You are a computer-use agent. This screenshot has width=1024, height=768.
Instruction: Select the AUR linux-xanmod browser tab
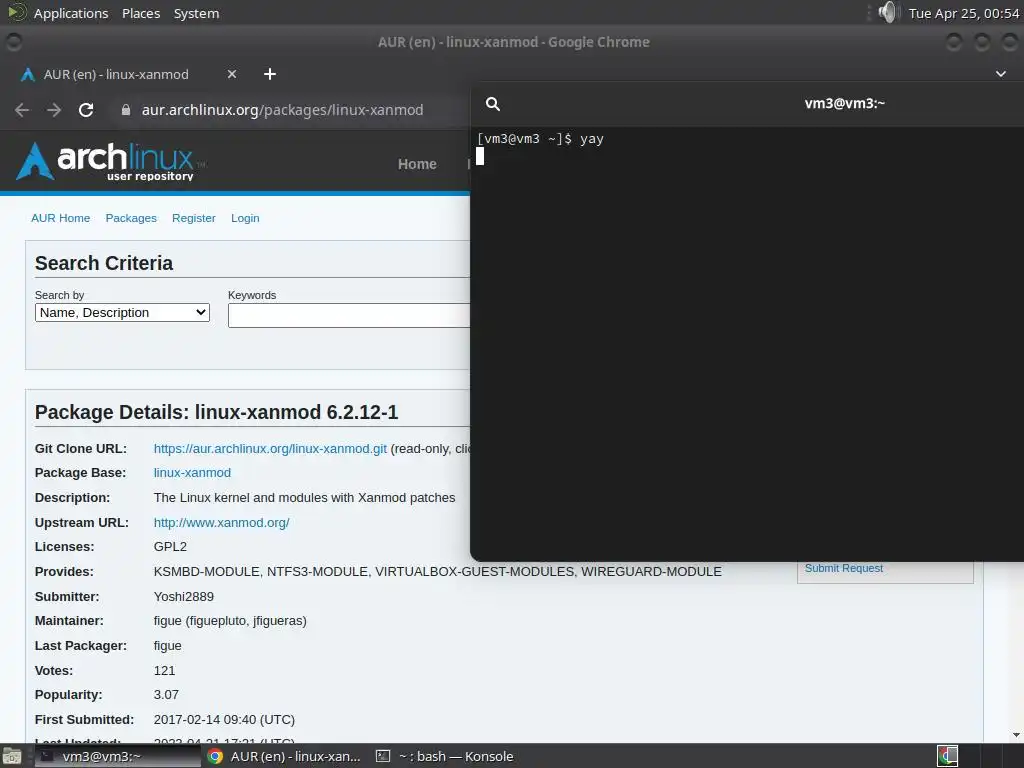pos(129,74)
